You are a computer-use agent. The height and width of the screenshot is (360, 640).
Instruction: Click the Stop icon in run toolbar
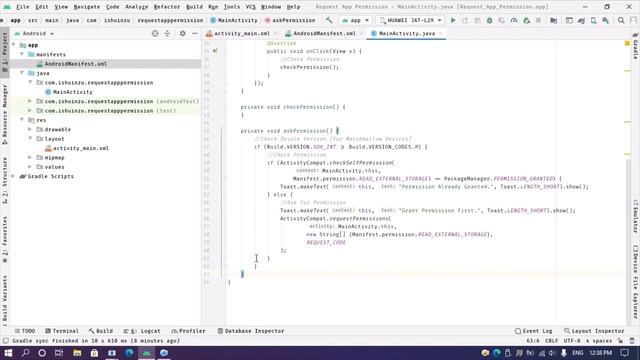point(538,20)
